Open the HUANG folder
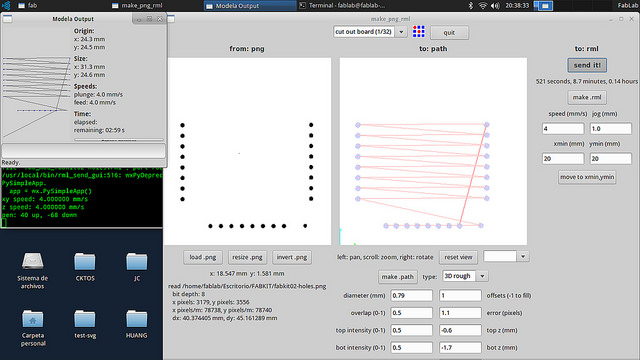 click(x=137, y=318)
